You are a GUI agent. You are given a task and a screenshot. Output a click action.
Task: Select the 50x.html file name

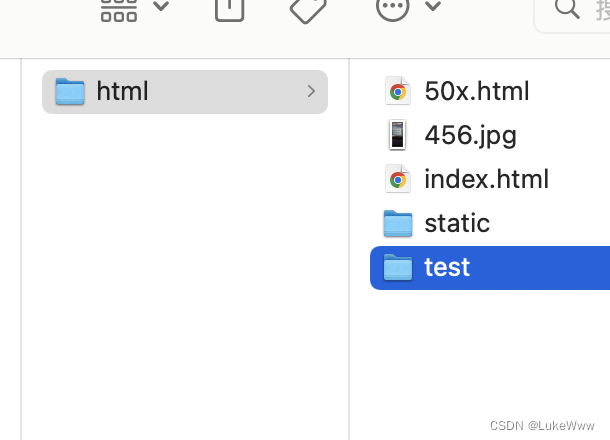tap(477, 91)
